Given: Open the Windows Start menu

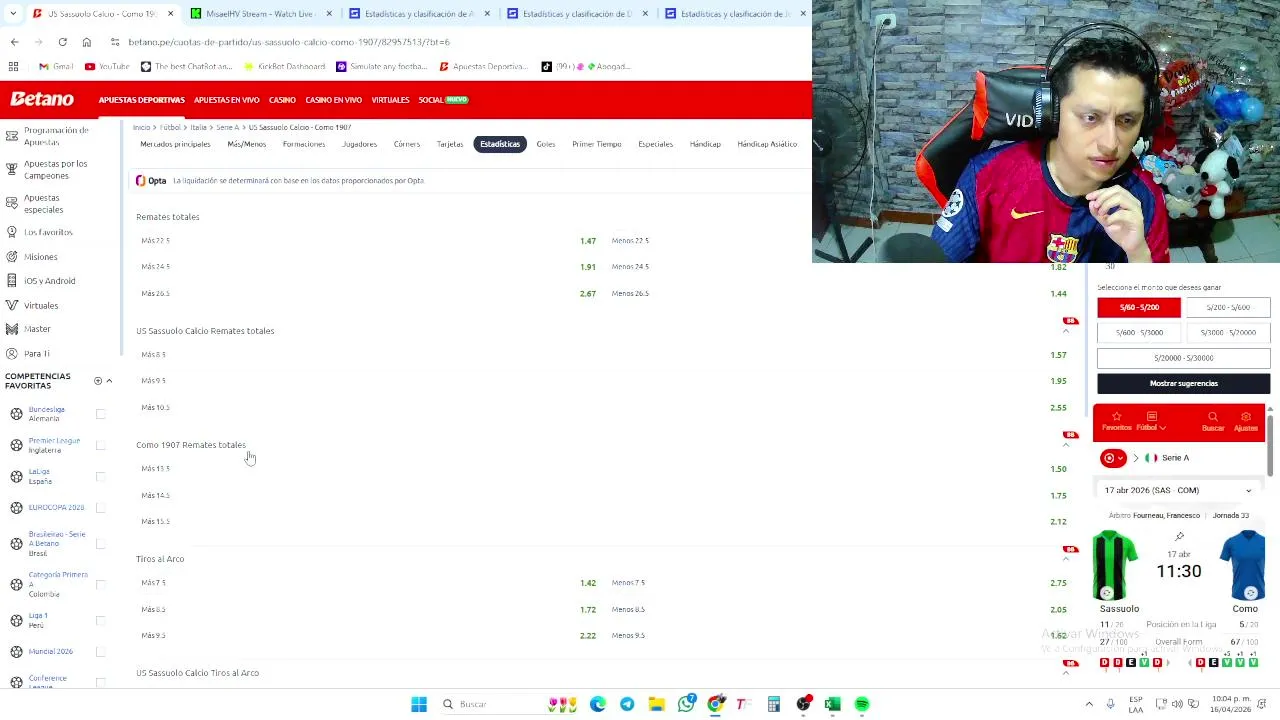Looking at the screenshot, I should 419,704.
